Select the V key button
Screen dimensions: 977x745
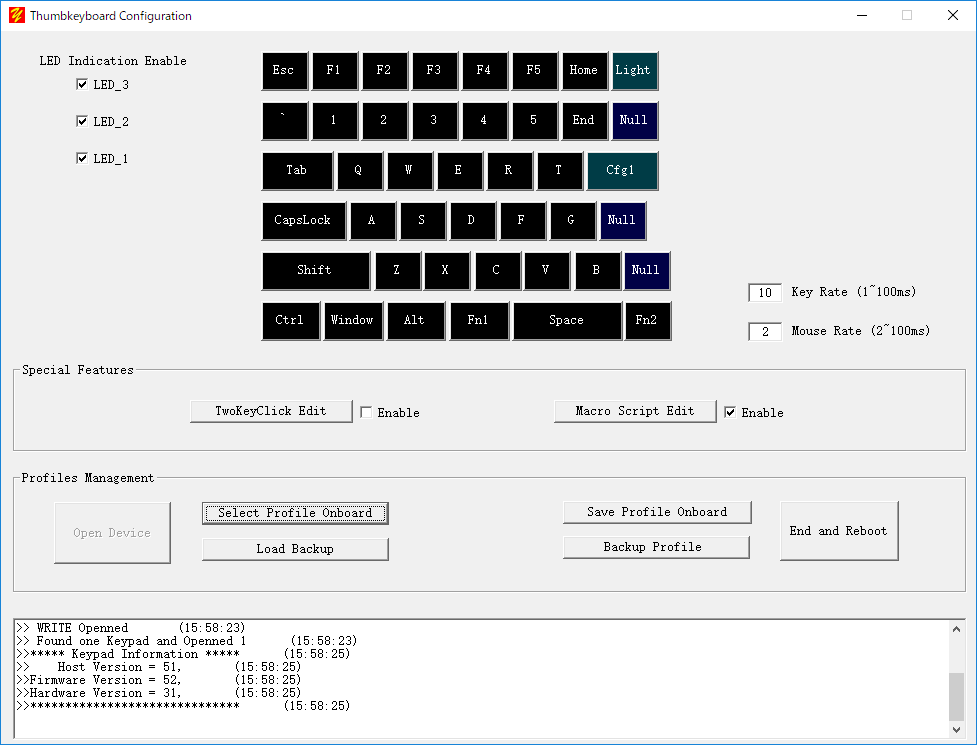click(547, 271)
